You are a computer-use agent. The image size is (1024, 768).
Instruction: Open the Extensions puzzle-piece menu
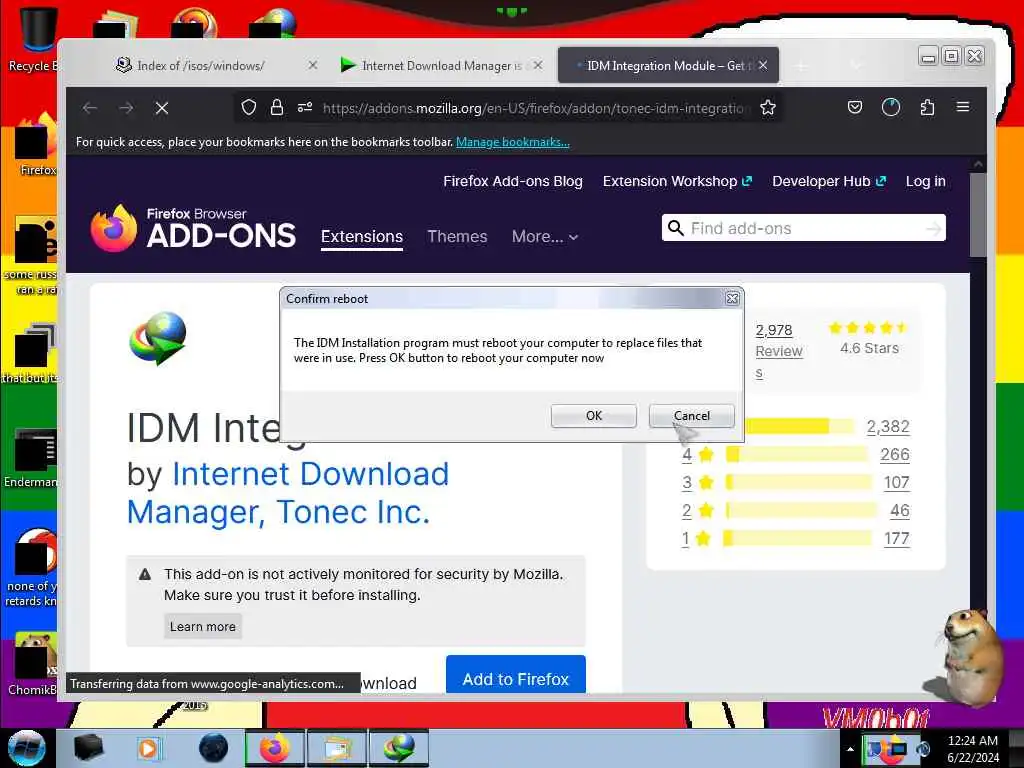click(x=927, y=107)
